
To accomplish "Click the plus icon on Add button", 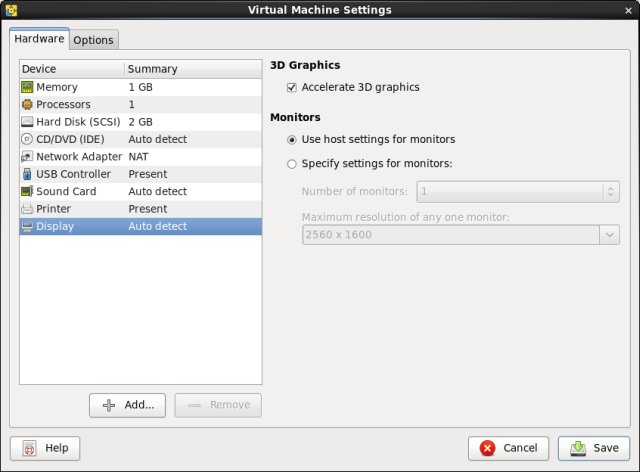I will click(109, 405).
